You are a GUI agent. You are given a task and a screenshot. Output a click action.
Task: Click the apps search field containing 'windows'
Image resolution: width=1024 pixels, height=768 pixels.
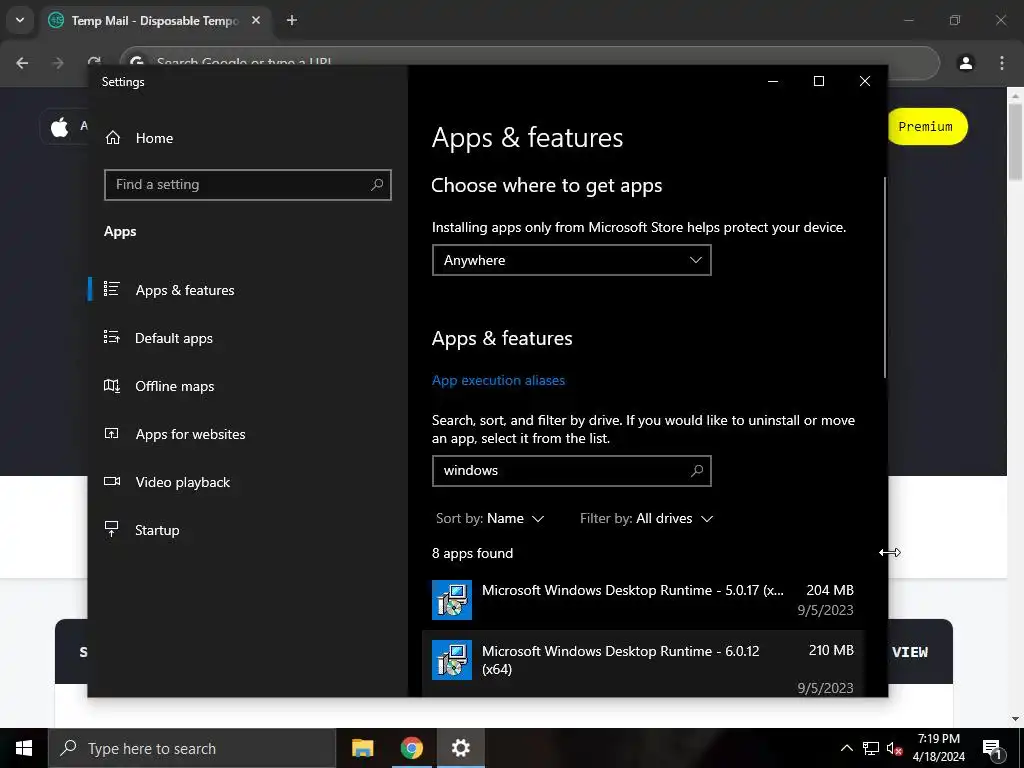[x=571, y=471]
